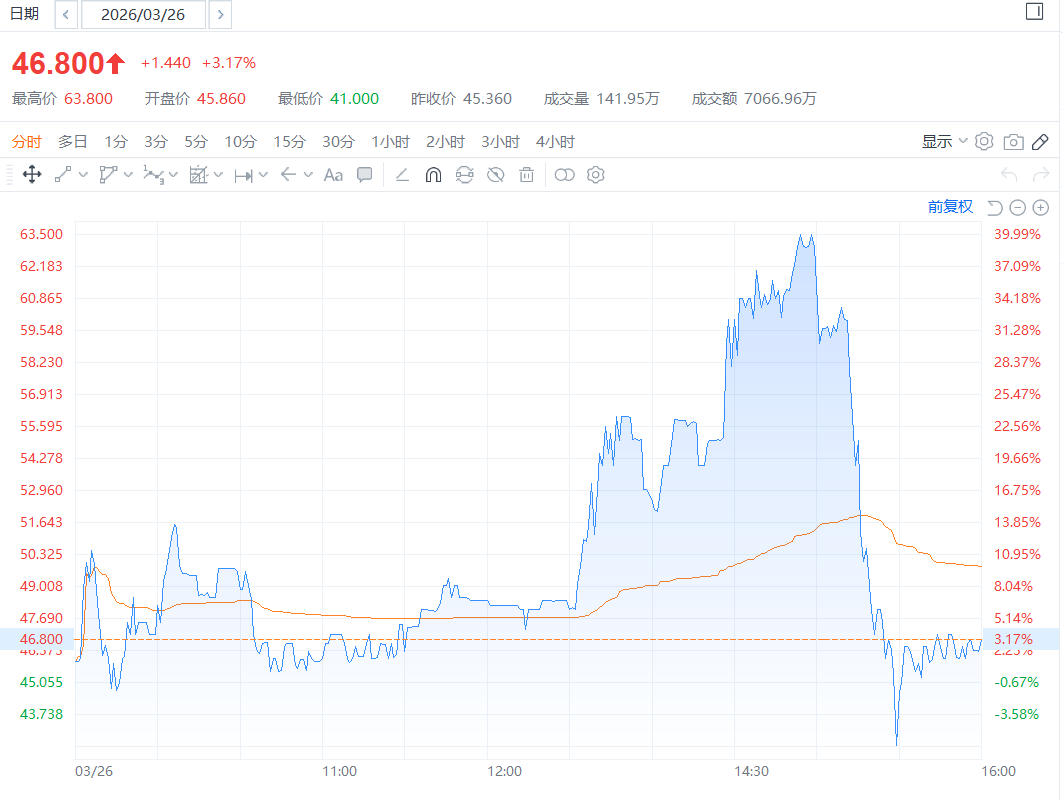This screenshot has height=800, width=1063.
Task: Select the 30分 timeframe tab
Action: click(338, 142)
